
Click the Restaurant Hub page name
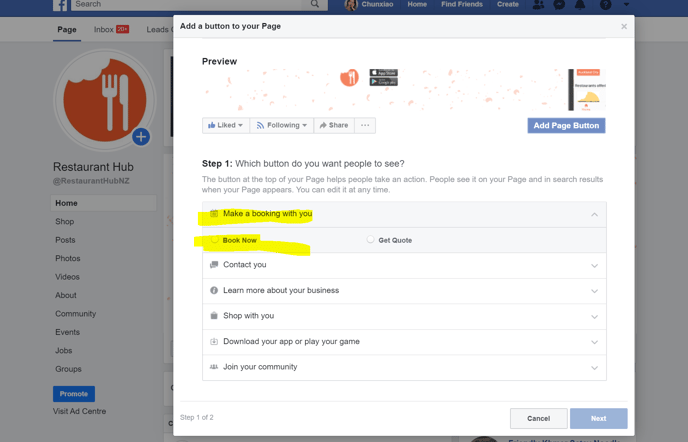[93, 167]
